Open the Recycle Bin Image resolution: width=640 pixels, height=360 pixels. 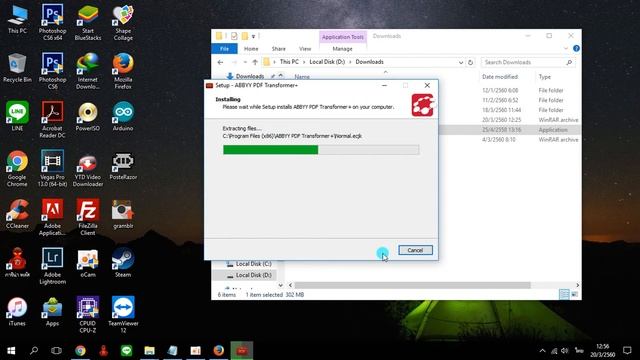(x=17, y=68)
